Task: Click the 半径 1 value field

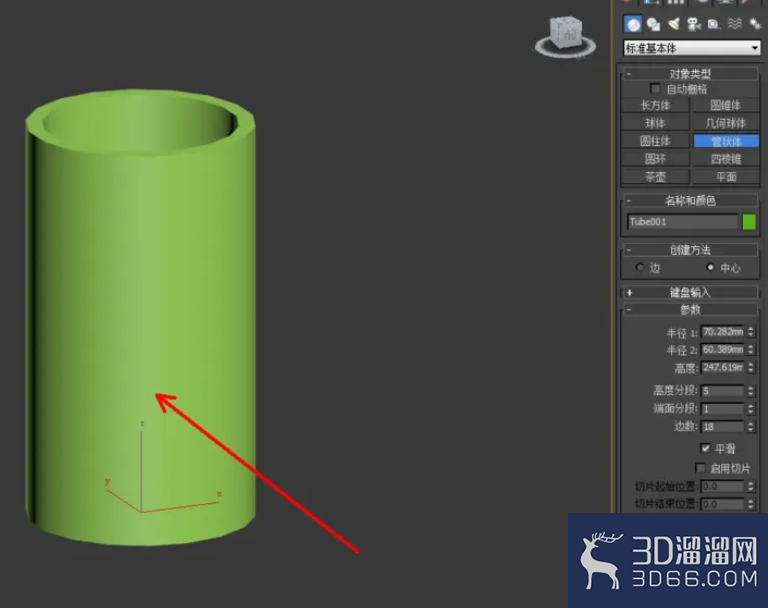Action: click(722, 332)
